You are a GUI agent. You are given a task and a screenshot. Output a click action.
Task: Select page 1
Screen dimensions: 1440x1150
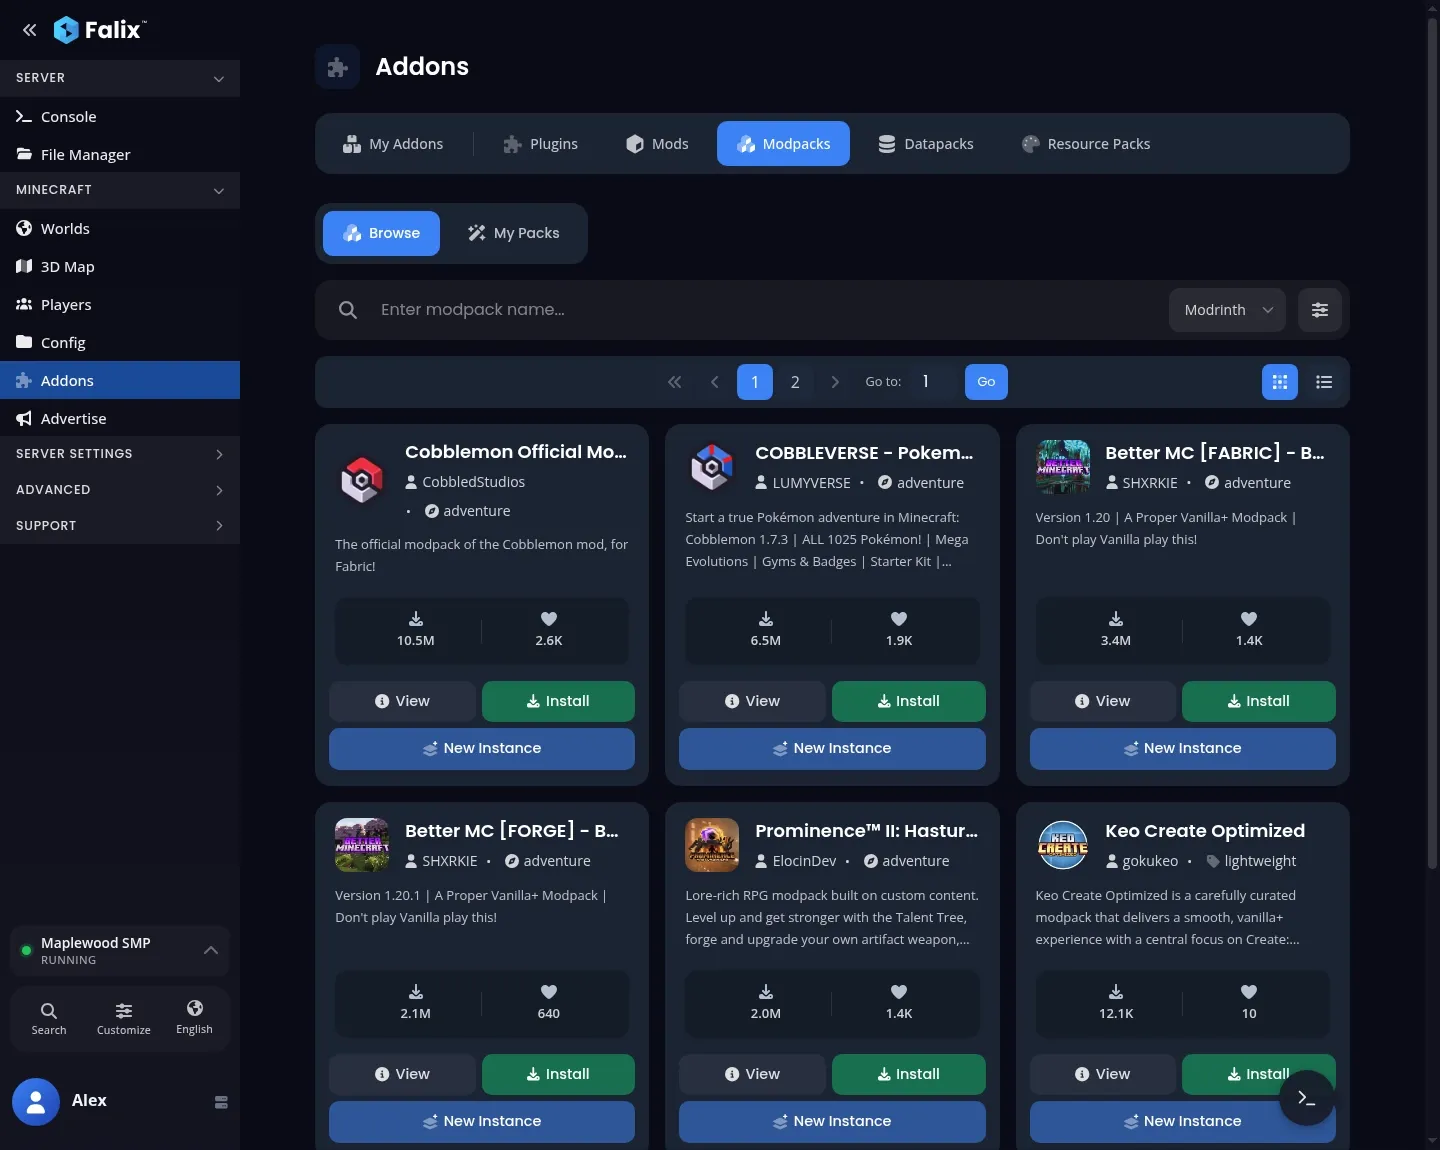point(755,382)
